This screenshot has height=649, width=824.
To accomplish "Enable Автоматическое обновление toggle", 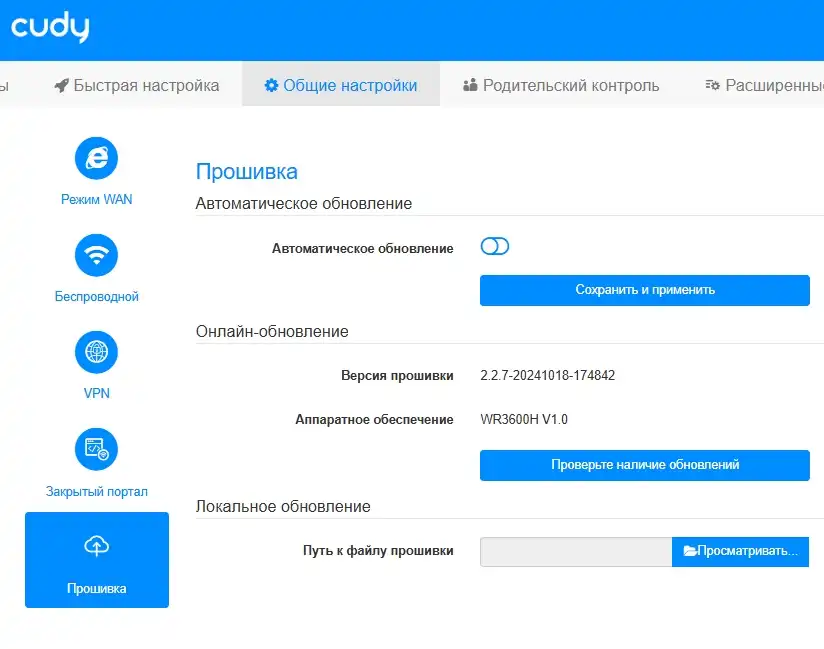I will [494, 245].
